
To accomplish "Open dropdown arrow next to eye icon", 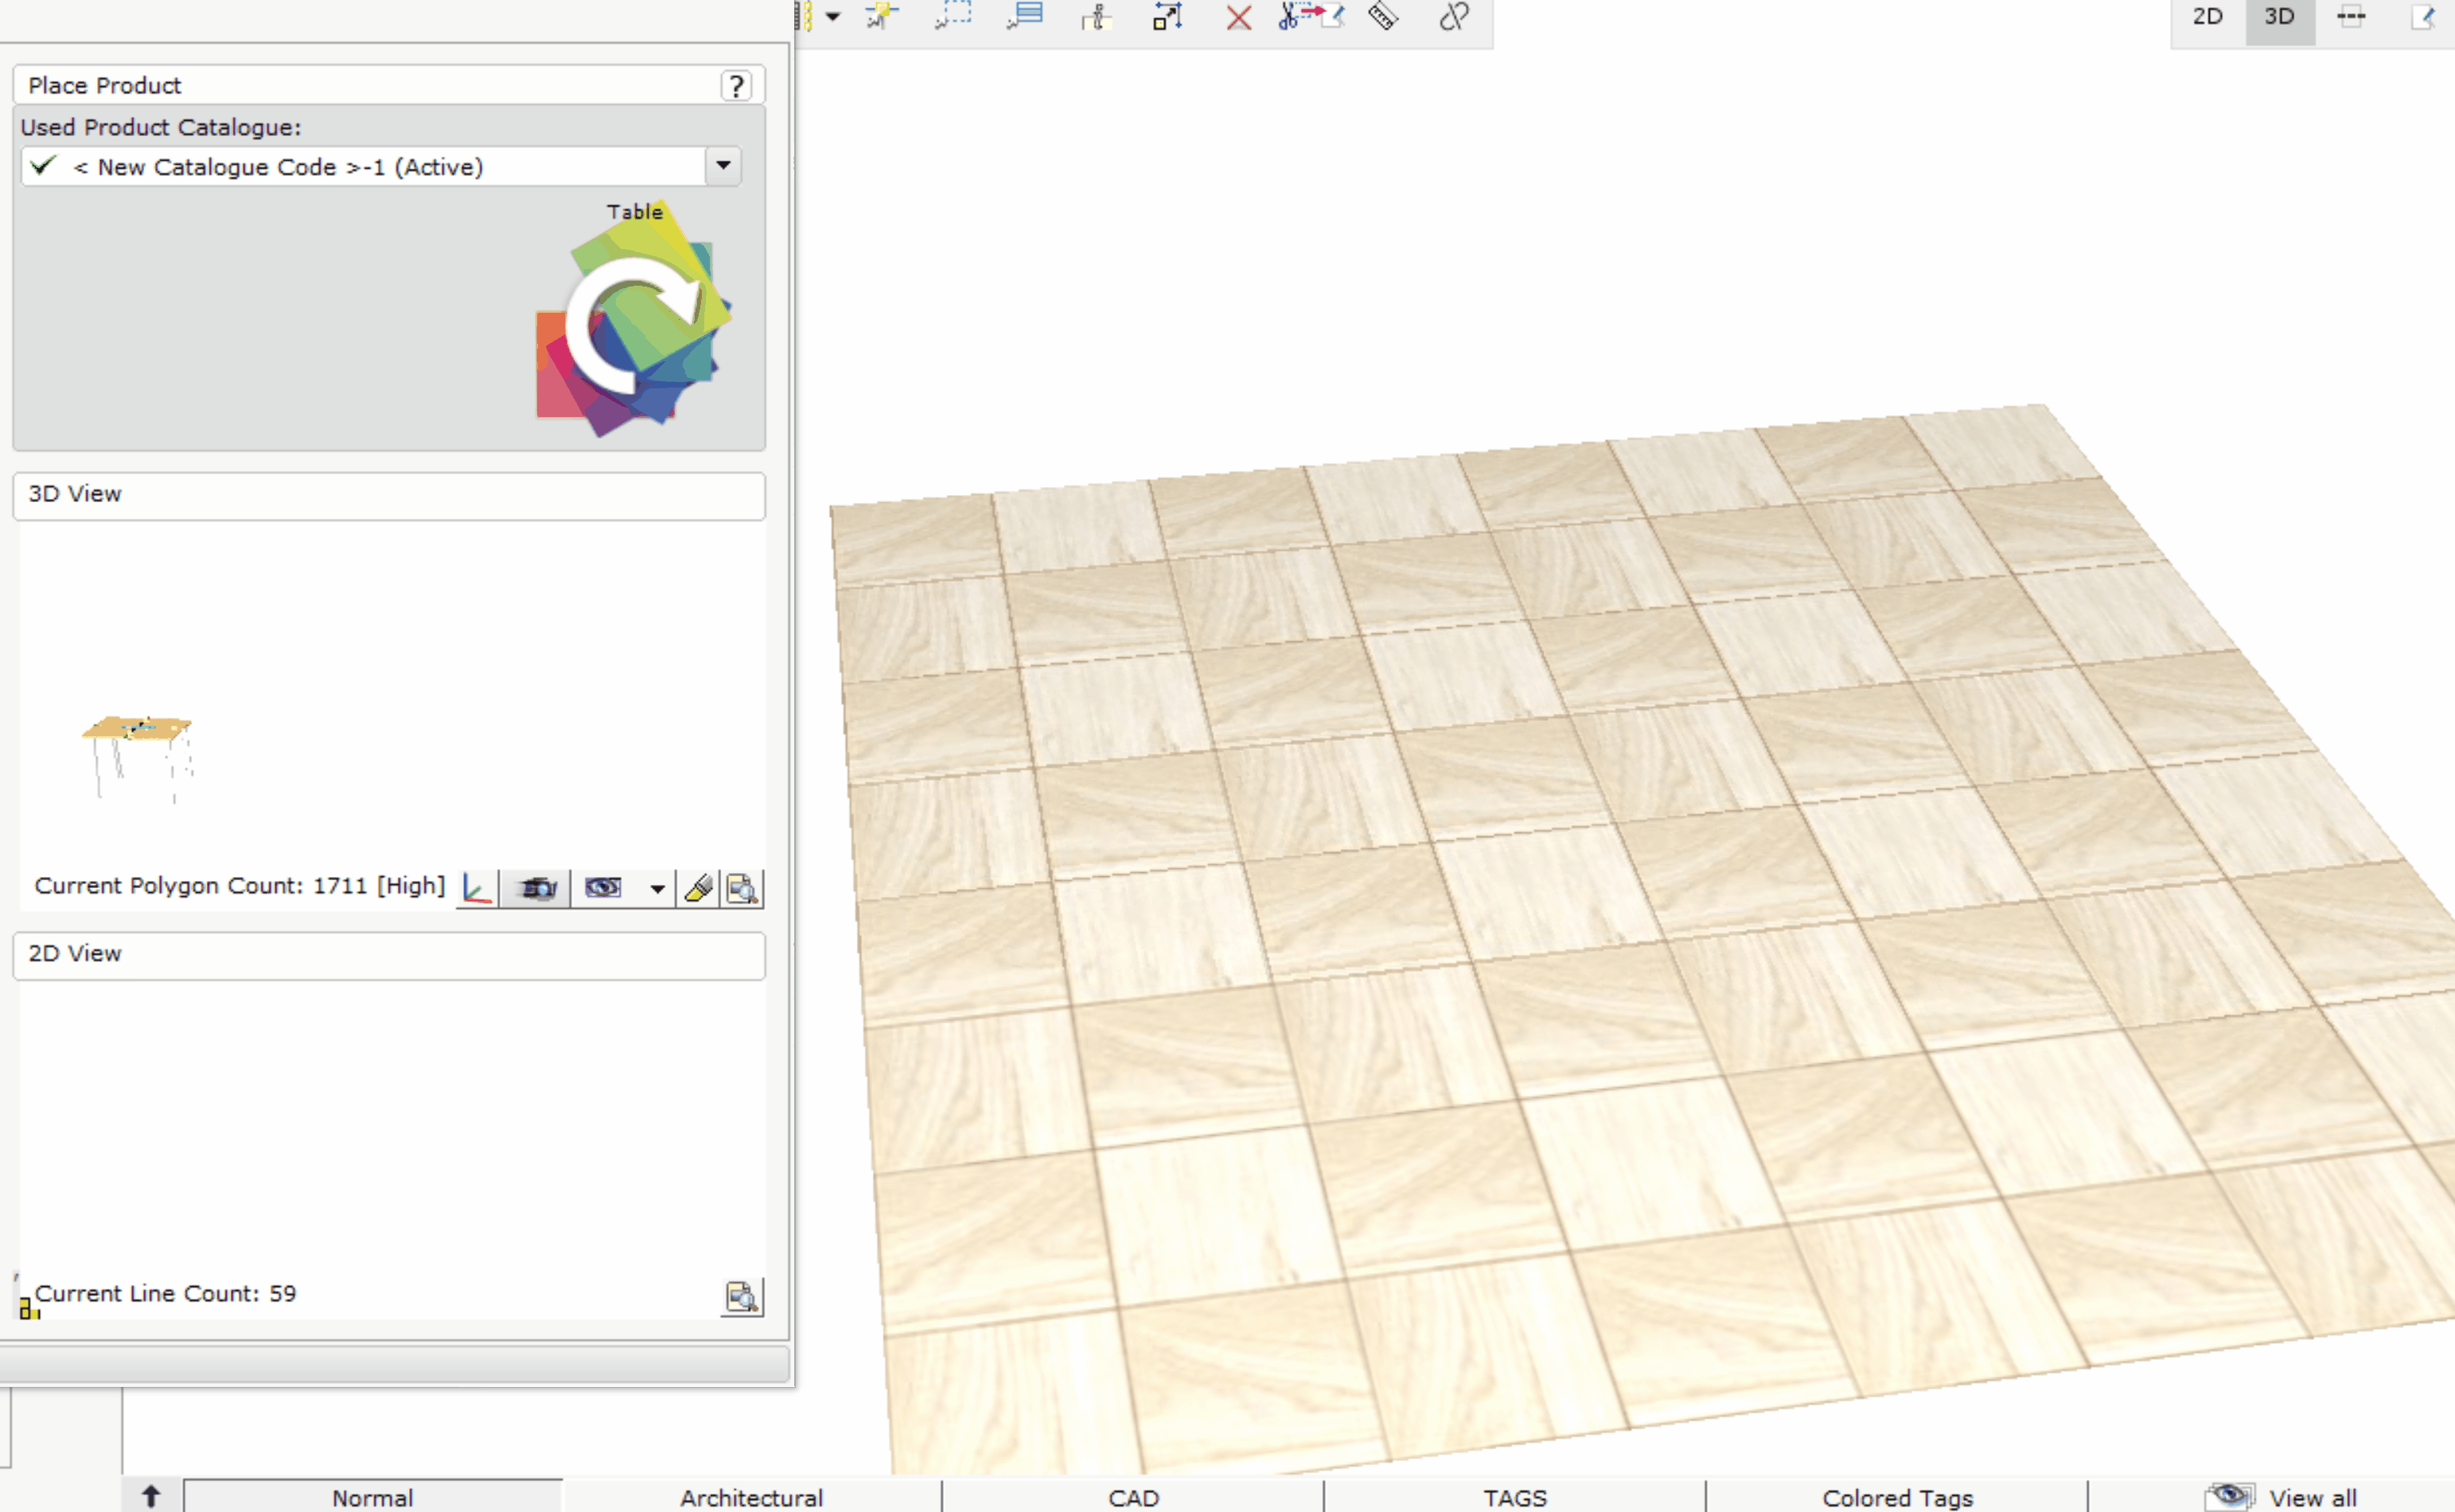I will 657,889.
